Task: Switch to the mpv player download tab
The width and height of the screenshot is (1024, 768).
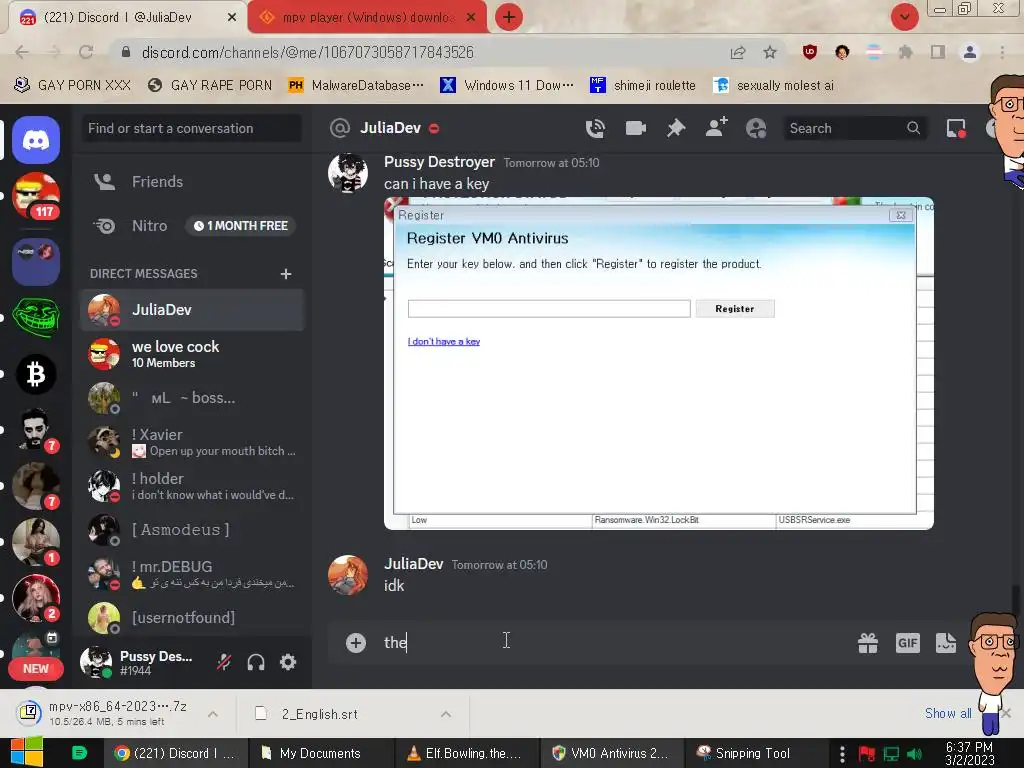Action: [x=367, y=17]
